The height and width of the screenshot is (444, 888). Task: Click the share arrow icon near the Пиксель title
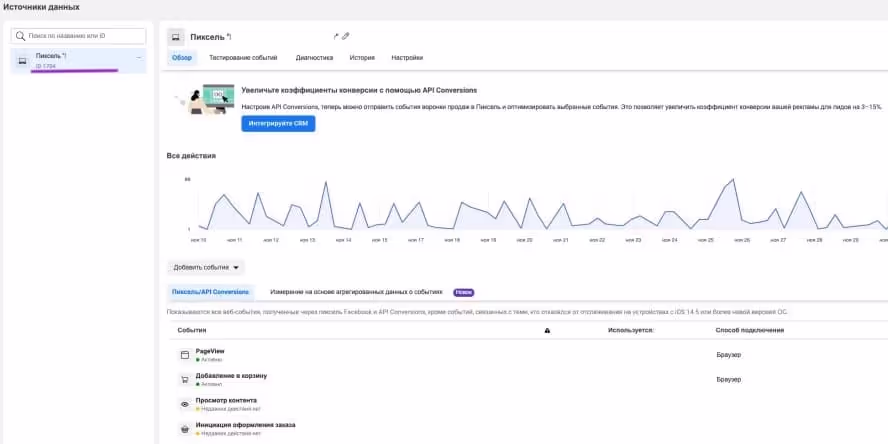pos(336,36)
